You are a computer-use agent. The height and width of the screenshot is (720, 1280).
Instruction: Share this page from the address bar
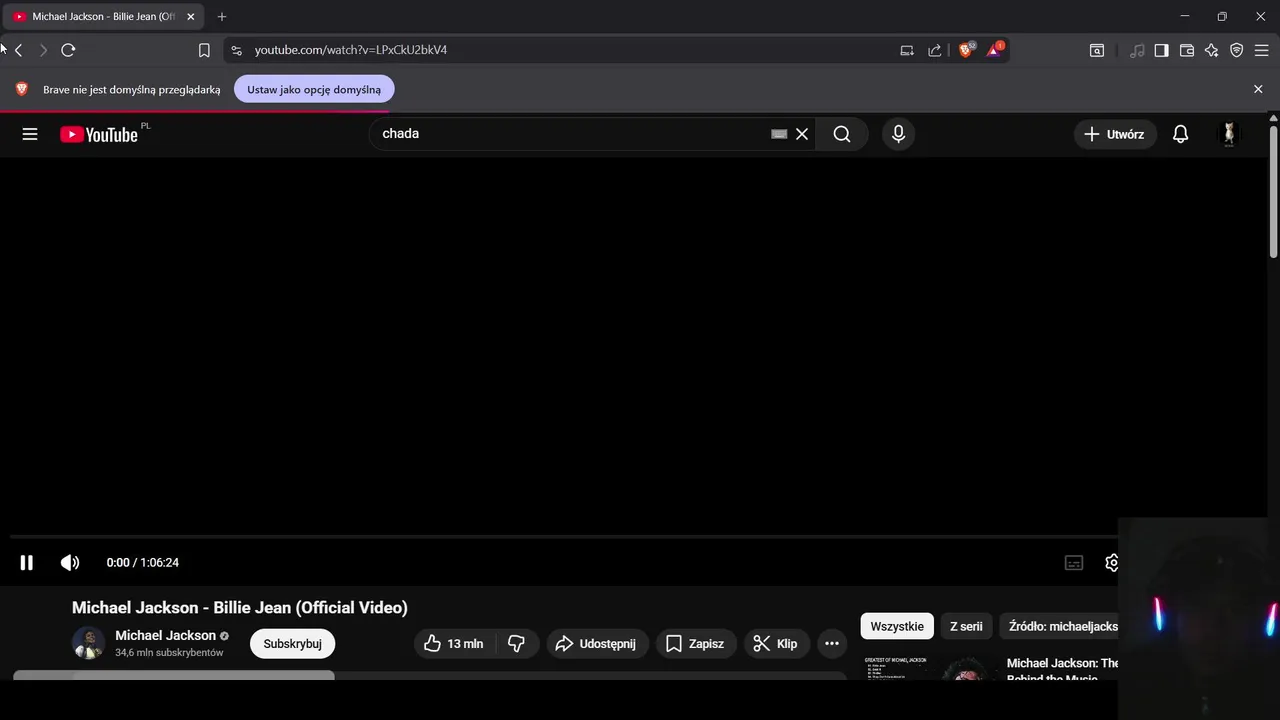(934, 50)
